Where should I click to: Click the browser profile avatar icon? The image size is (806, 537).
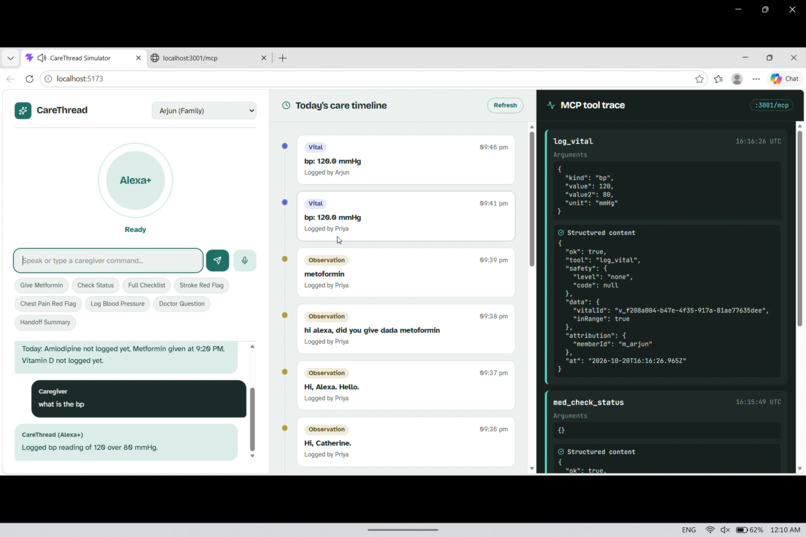(737, 79)
